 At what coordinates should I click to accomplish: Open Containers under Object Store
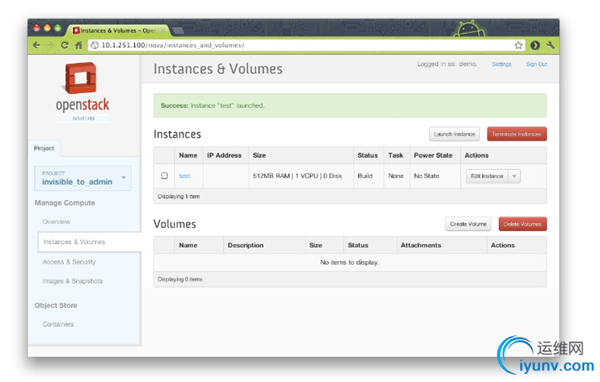coord(58,324)
